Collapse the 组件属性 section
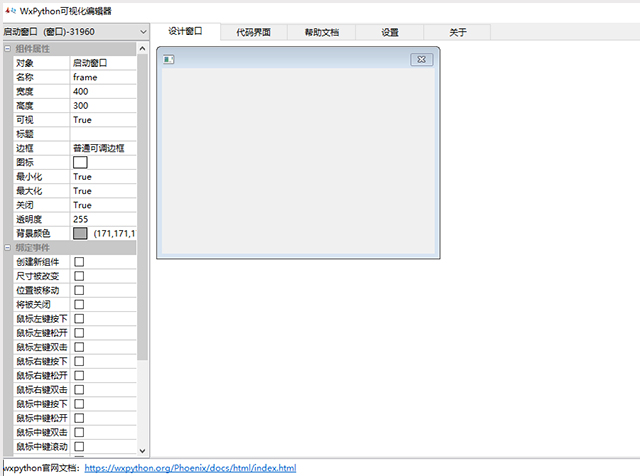640x476 pixels. [7, 49]
